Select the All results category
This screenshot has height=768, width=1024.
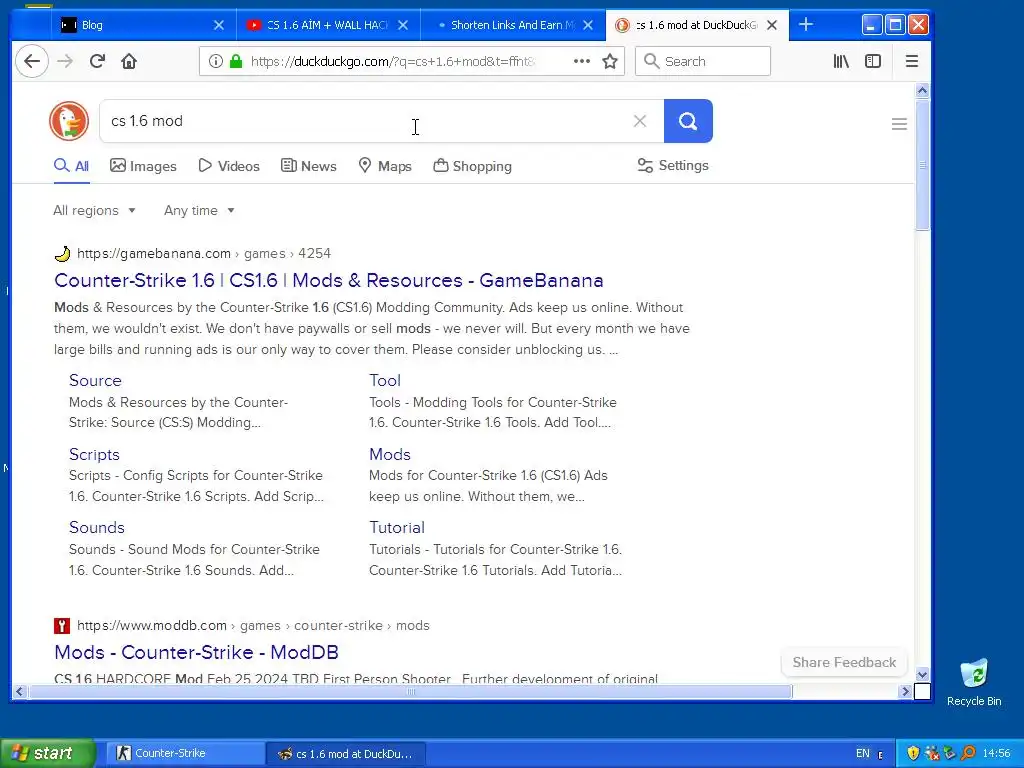[71, 166]
